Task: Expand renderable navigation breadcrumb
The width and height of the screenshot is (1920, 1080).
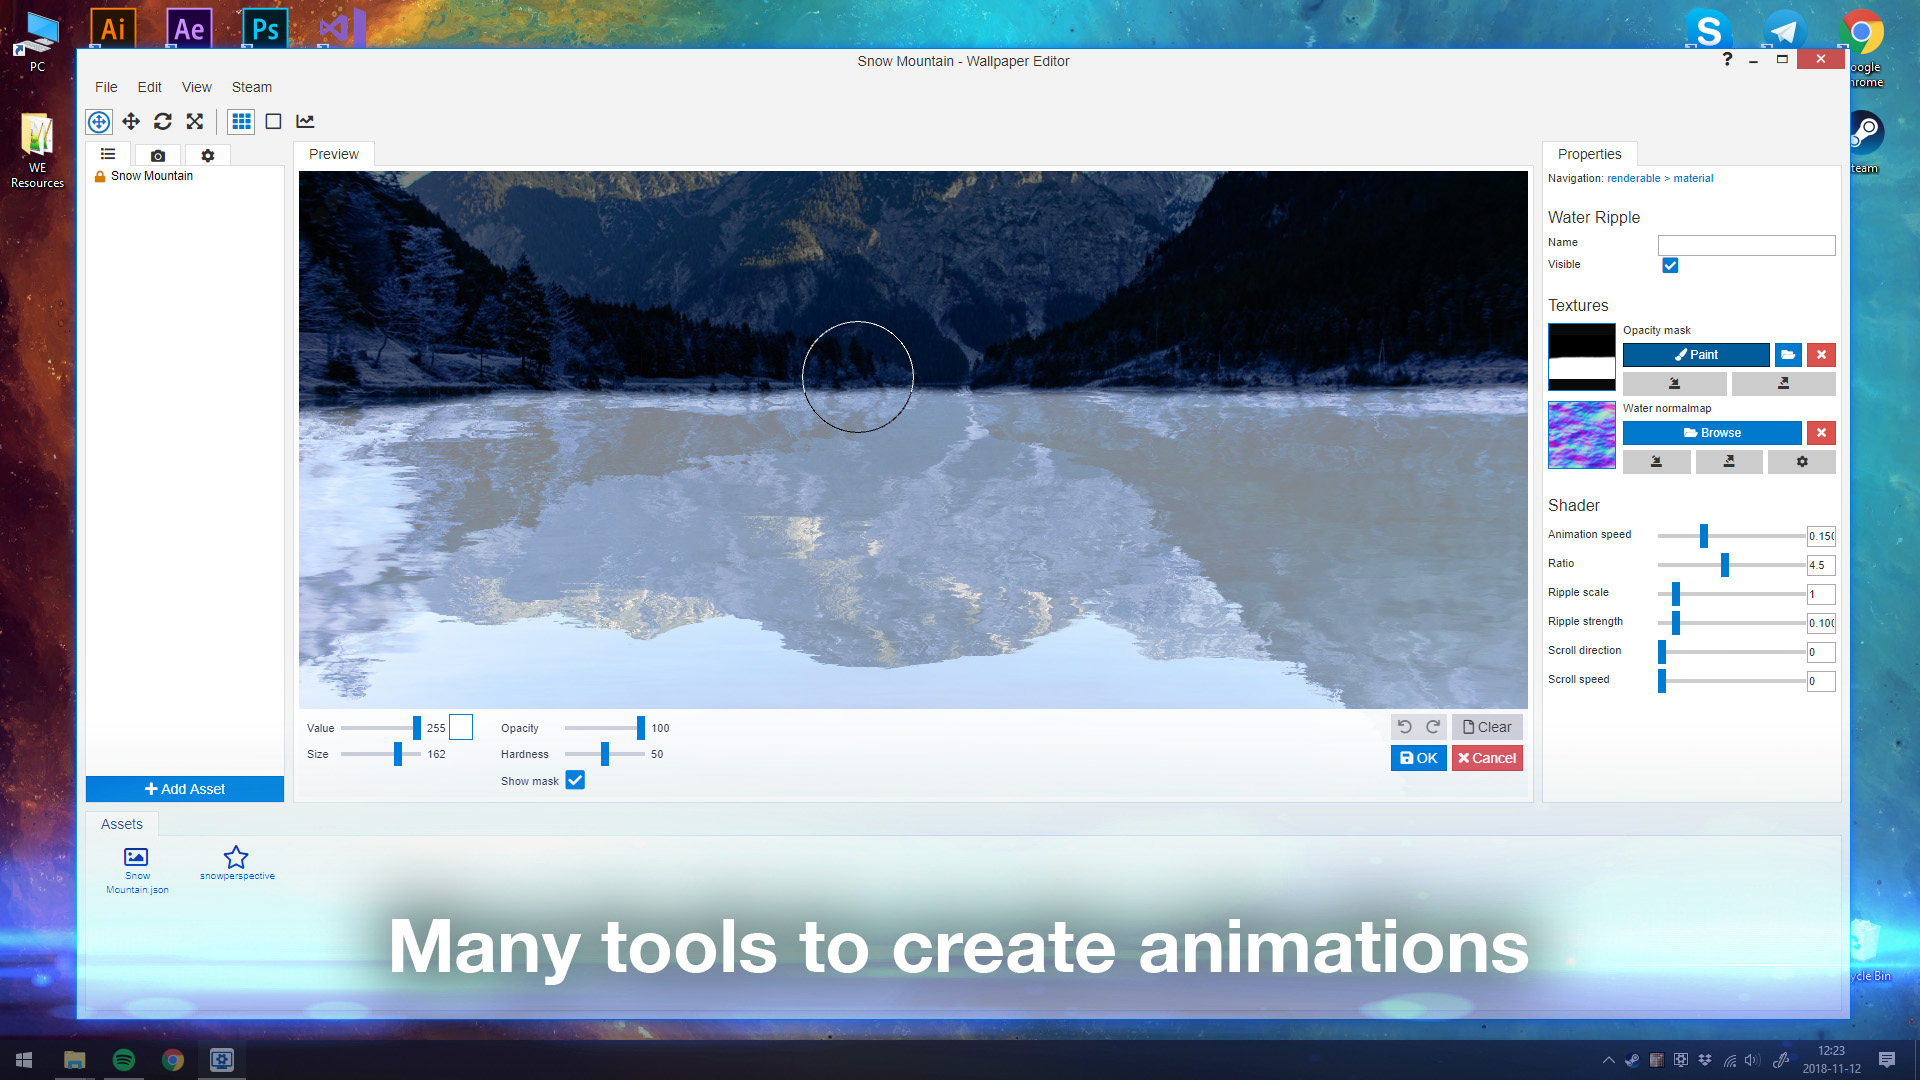Action: [x=1633, y=178]
